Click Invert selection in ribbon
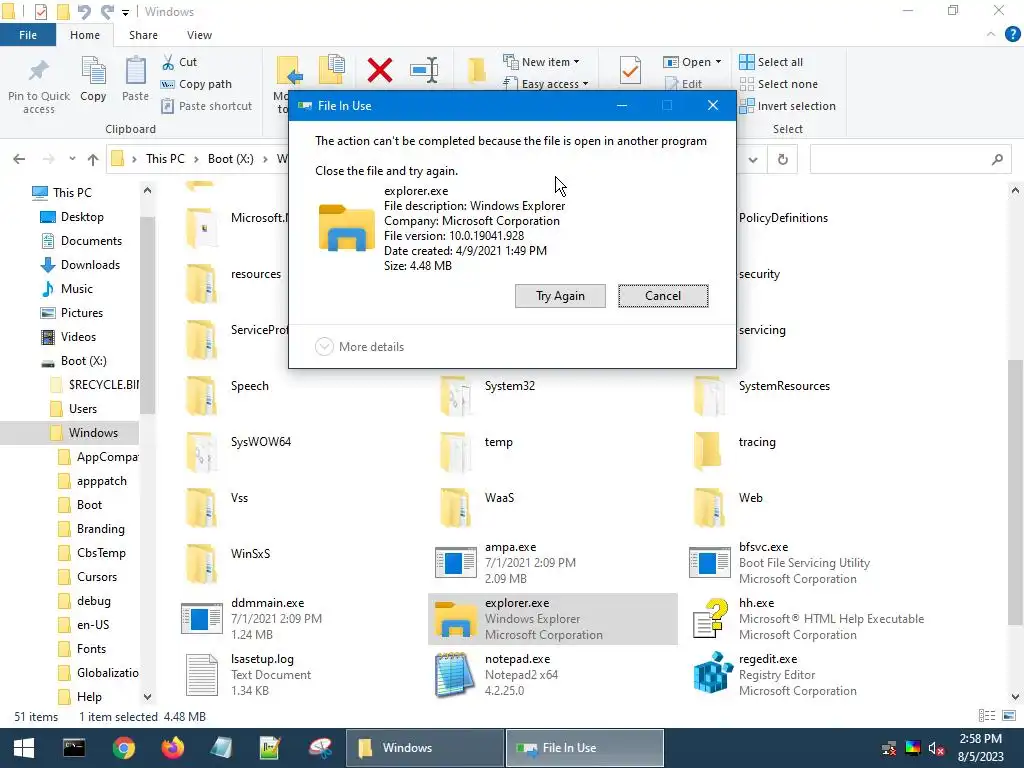 788,106
